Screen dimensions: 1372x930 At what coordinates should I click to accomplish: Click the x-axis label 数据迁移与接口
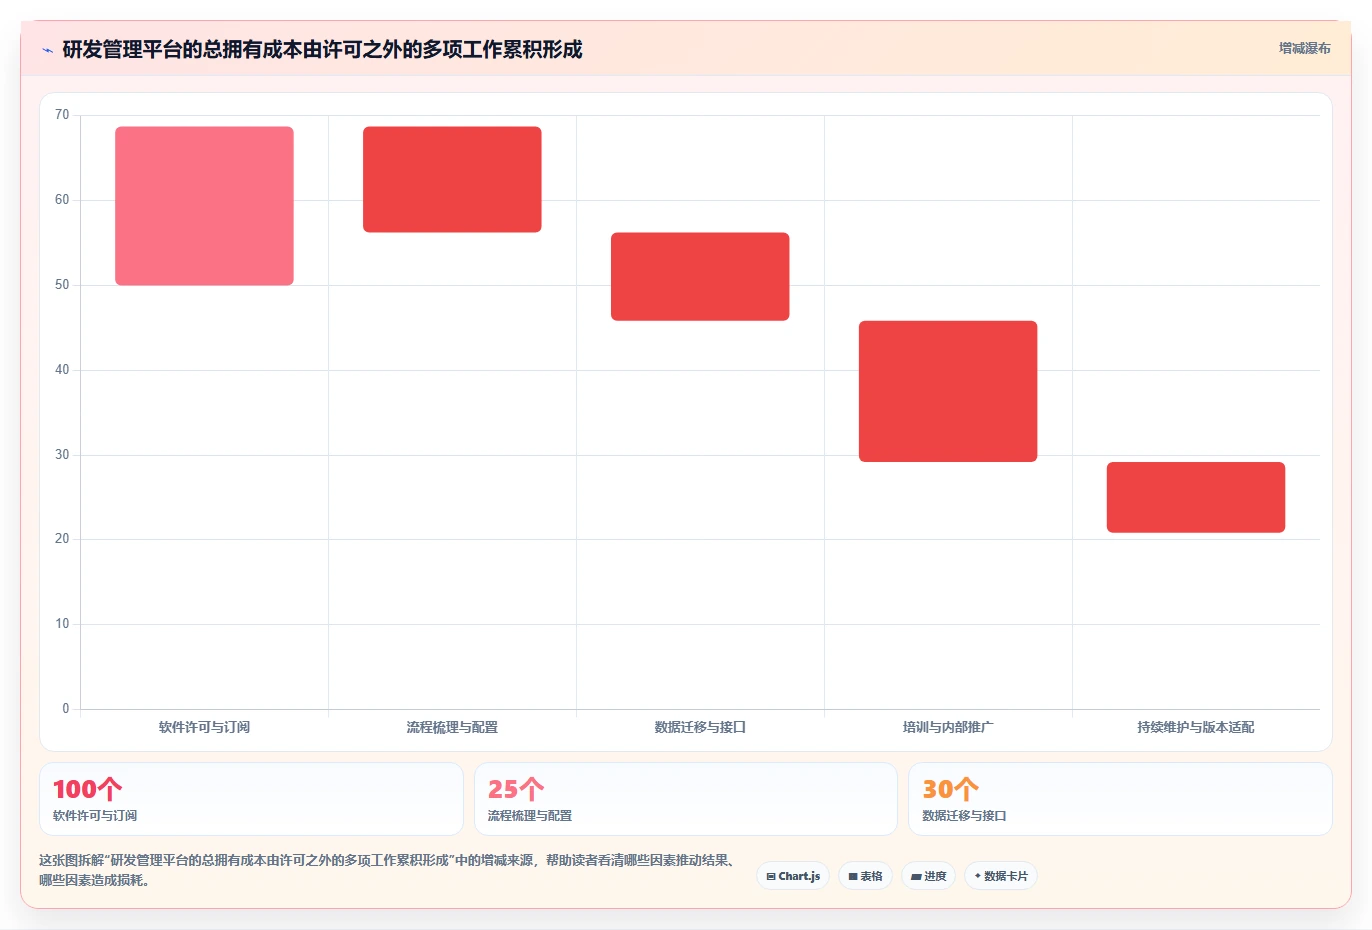700,727
